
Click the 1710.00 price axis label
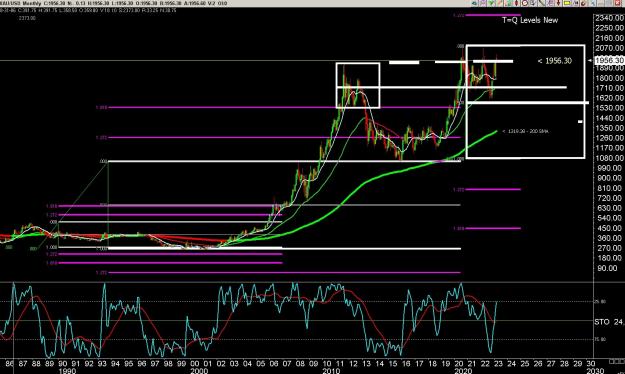pyautogui.click(x=609, y=88)
